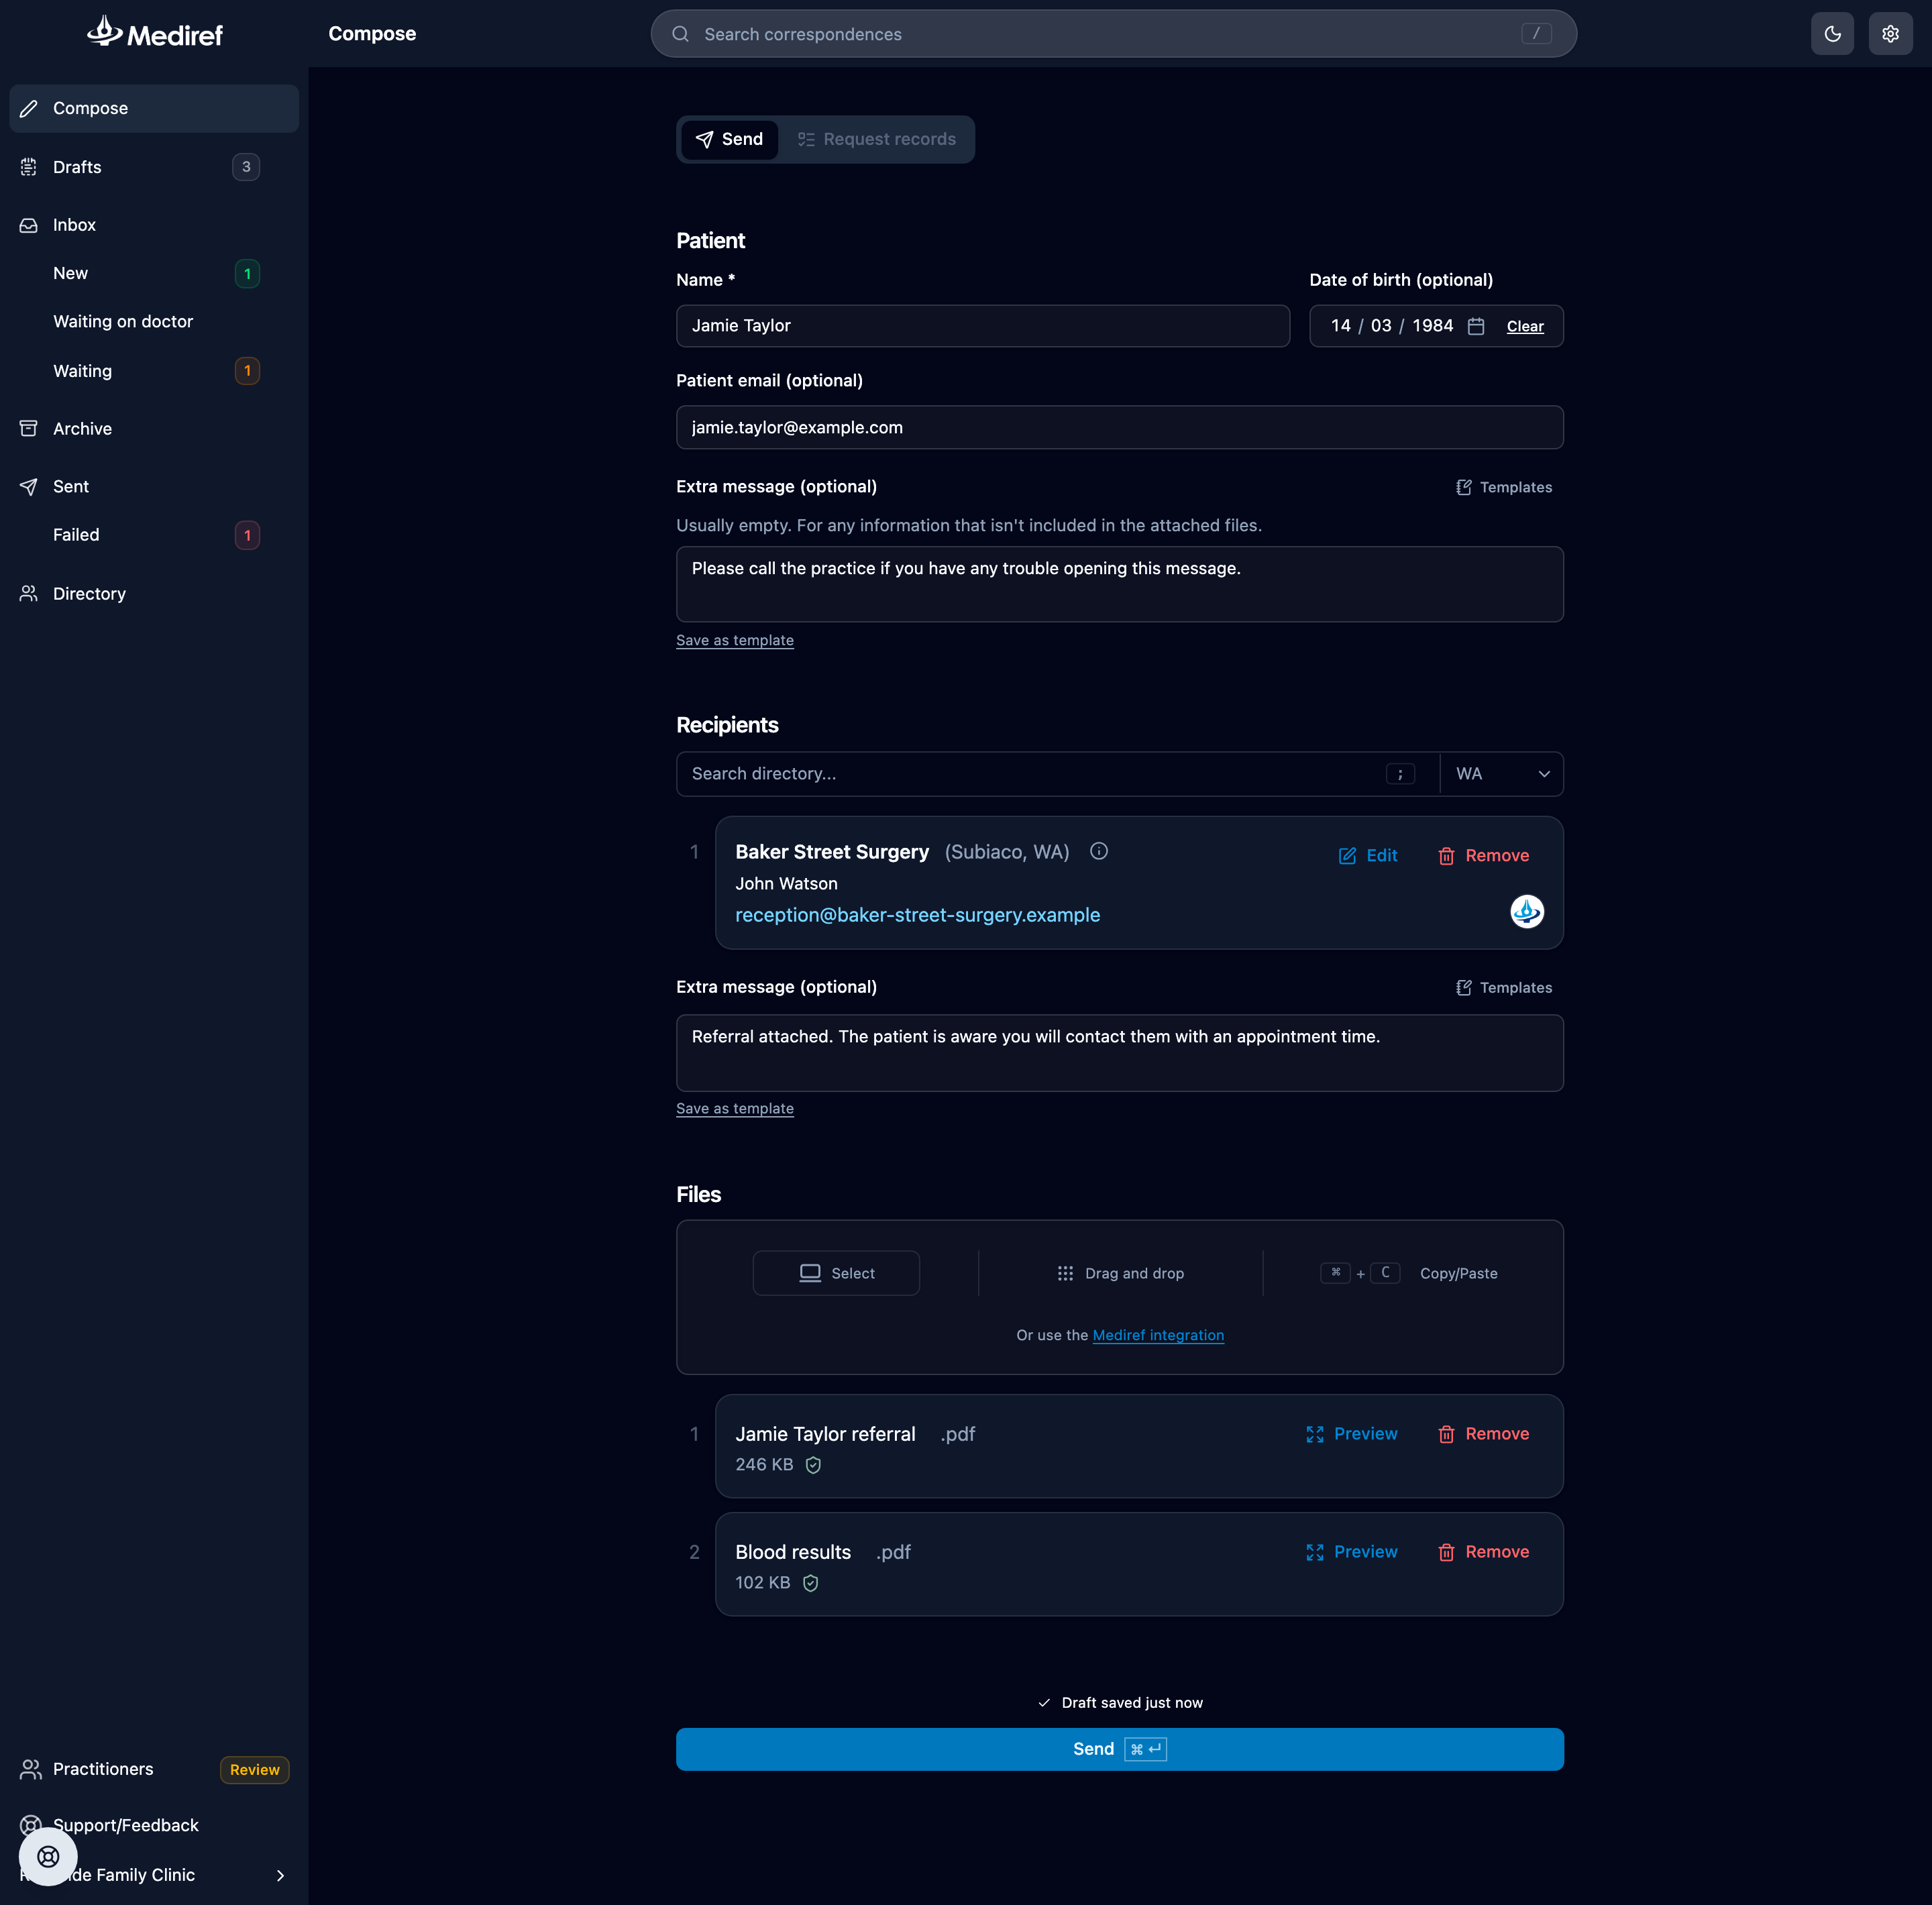Open settings gear icon
This screenshot has width=1932, height=1905.
tap(1890, 34)
